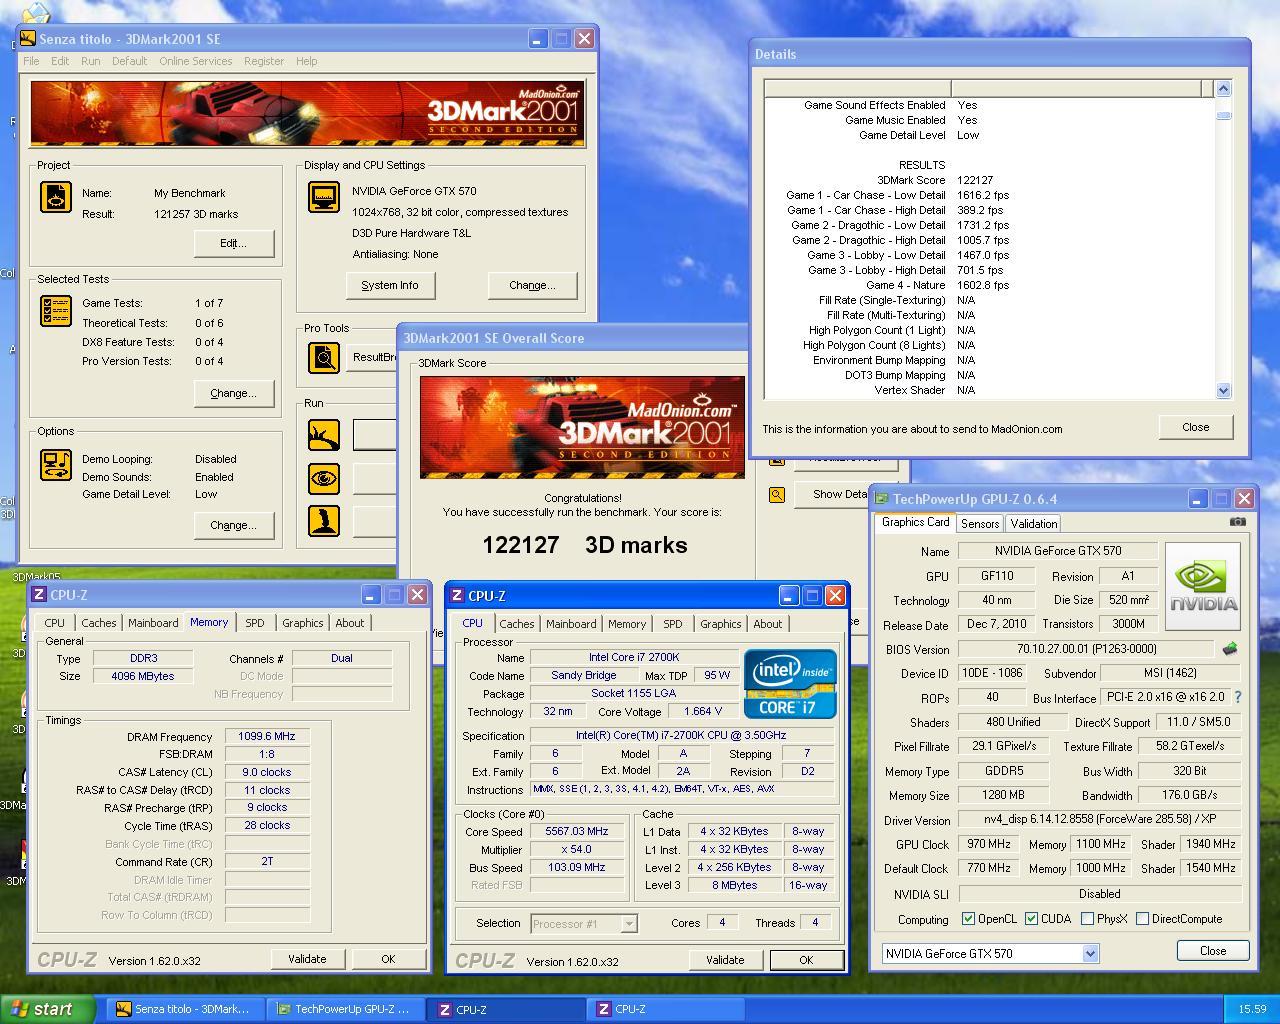Open Mainboard tab in CPU-Z processor window
This screenshot has width=1280, height=1024.
571,623
